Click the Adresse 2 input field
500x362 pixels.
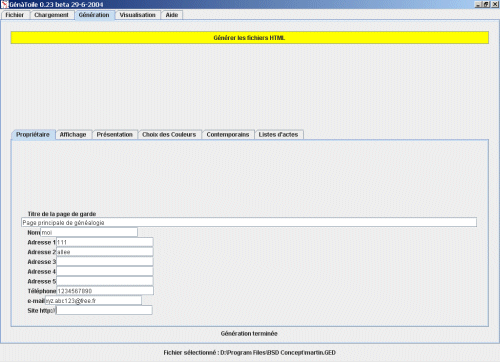pyautogui.click(x=105, y=252)
